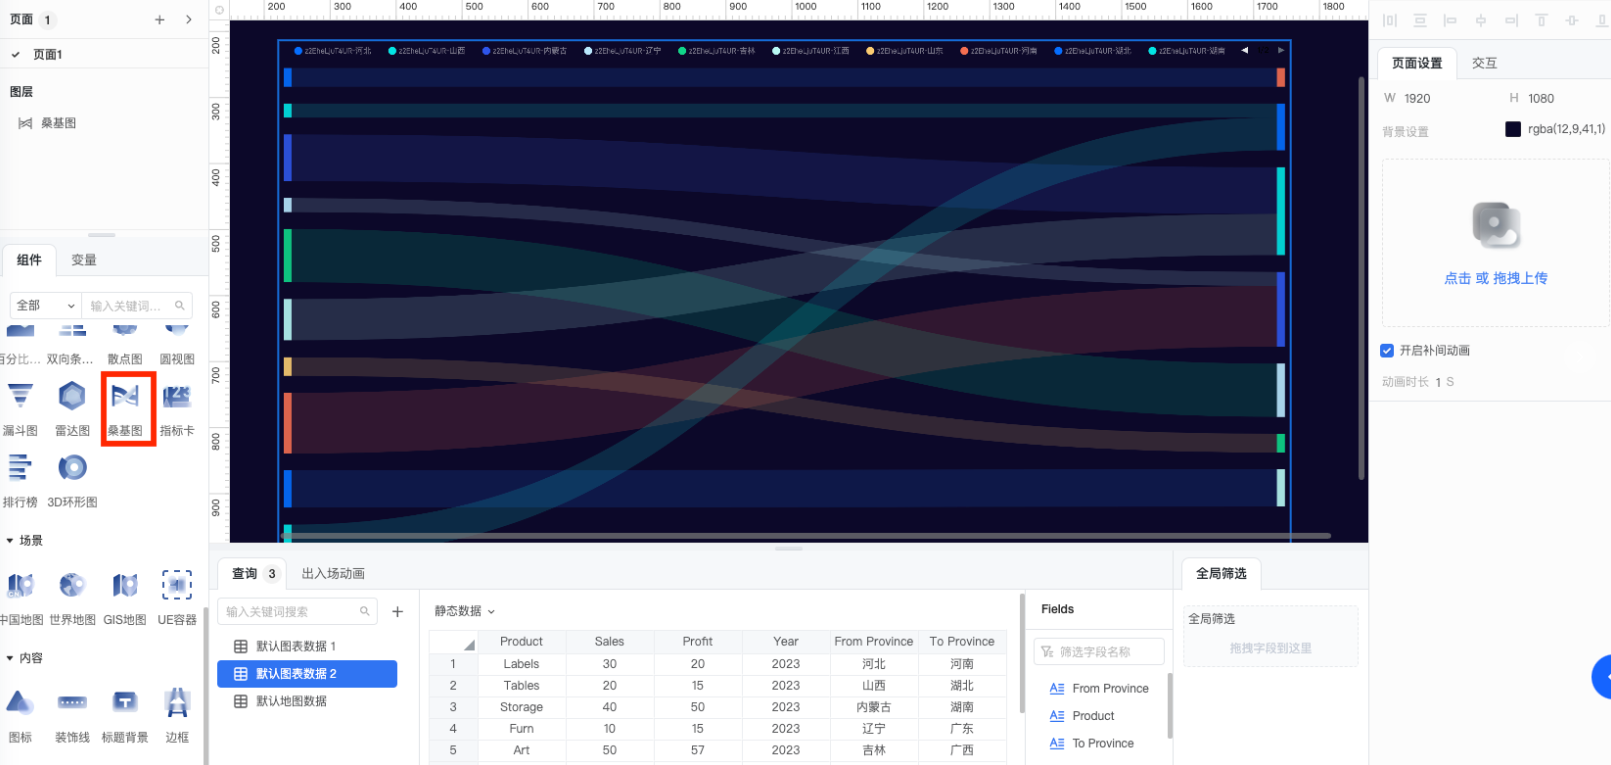Image resolution: width=1611 pixels, height=765 pixels.
Task: Go to previous legend page arrow
Action: point(1245,51)
